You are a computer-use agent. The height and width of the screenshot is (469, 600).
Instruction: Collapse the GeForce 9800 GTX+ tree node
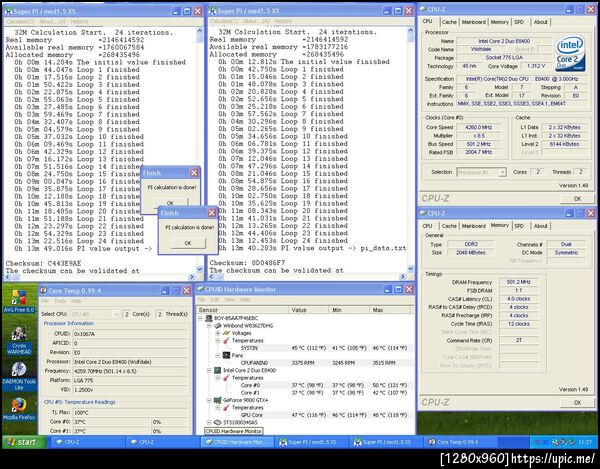click(x=209, y=400)
